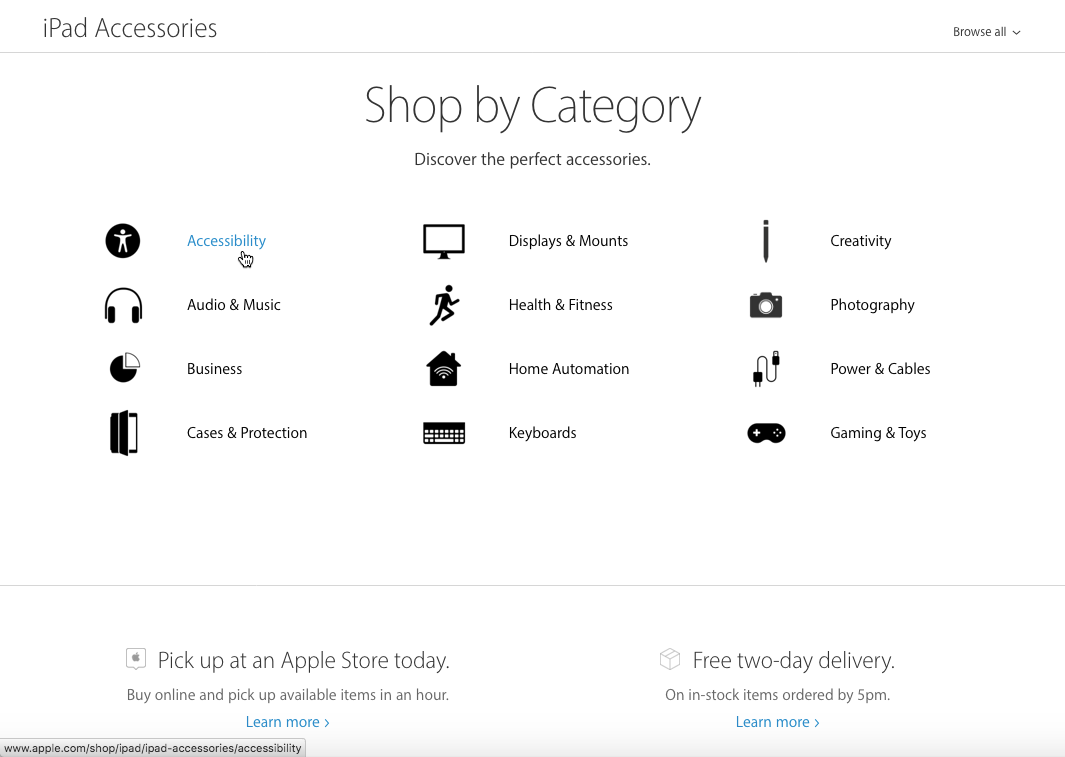
Task: Select the Keyboards keyboard icon
Action: pyautogui.click(x=444, y=433)
